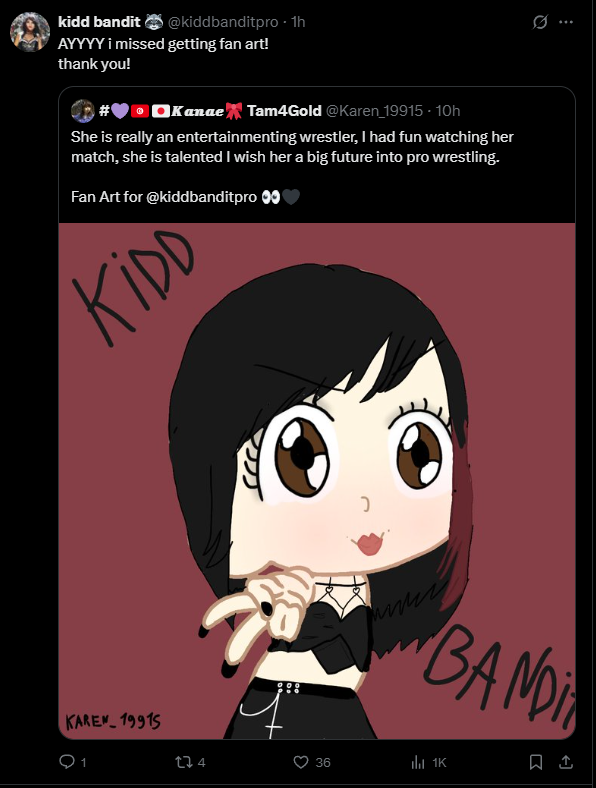Click the @kiddbanditpro mention in quoted text
The image size is (596, 788).
202,196
